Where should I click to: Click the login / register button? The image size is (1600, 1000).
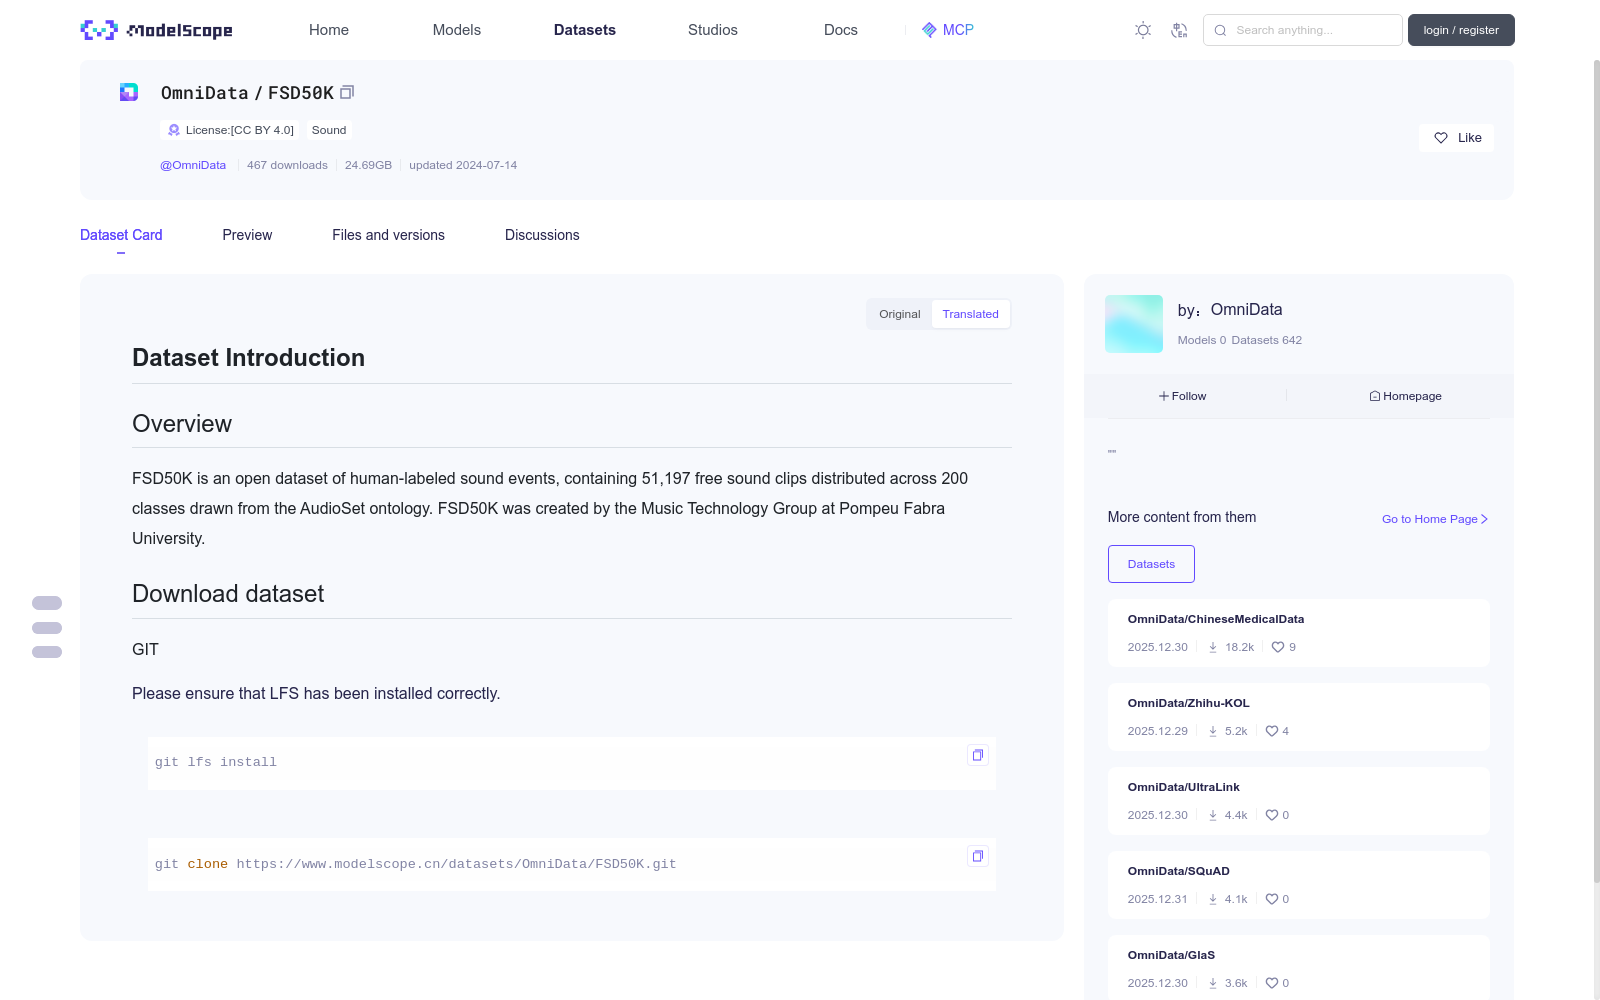click(1461, 30)
